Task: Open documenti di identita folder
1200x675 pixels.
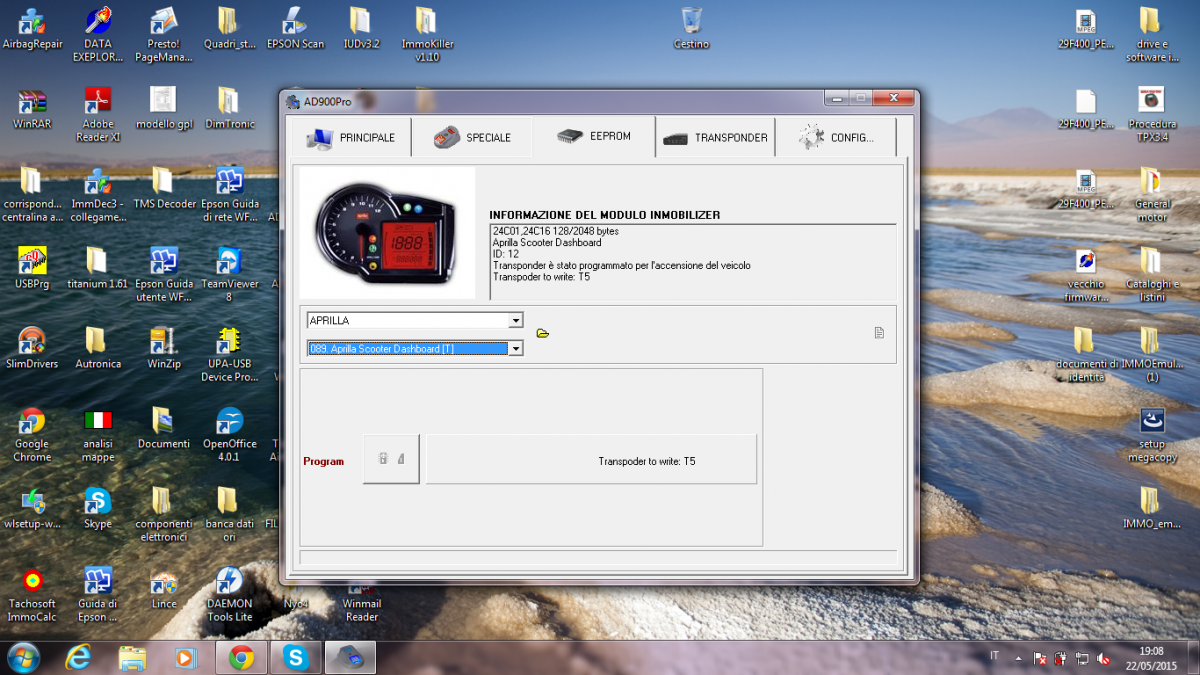Action: click(x=1086, y=354)
